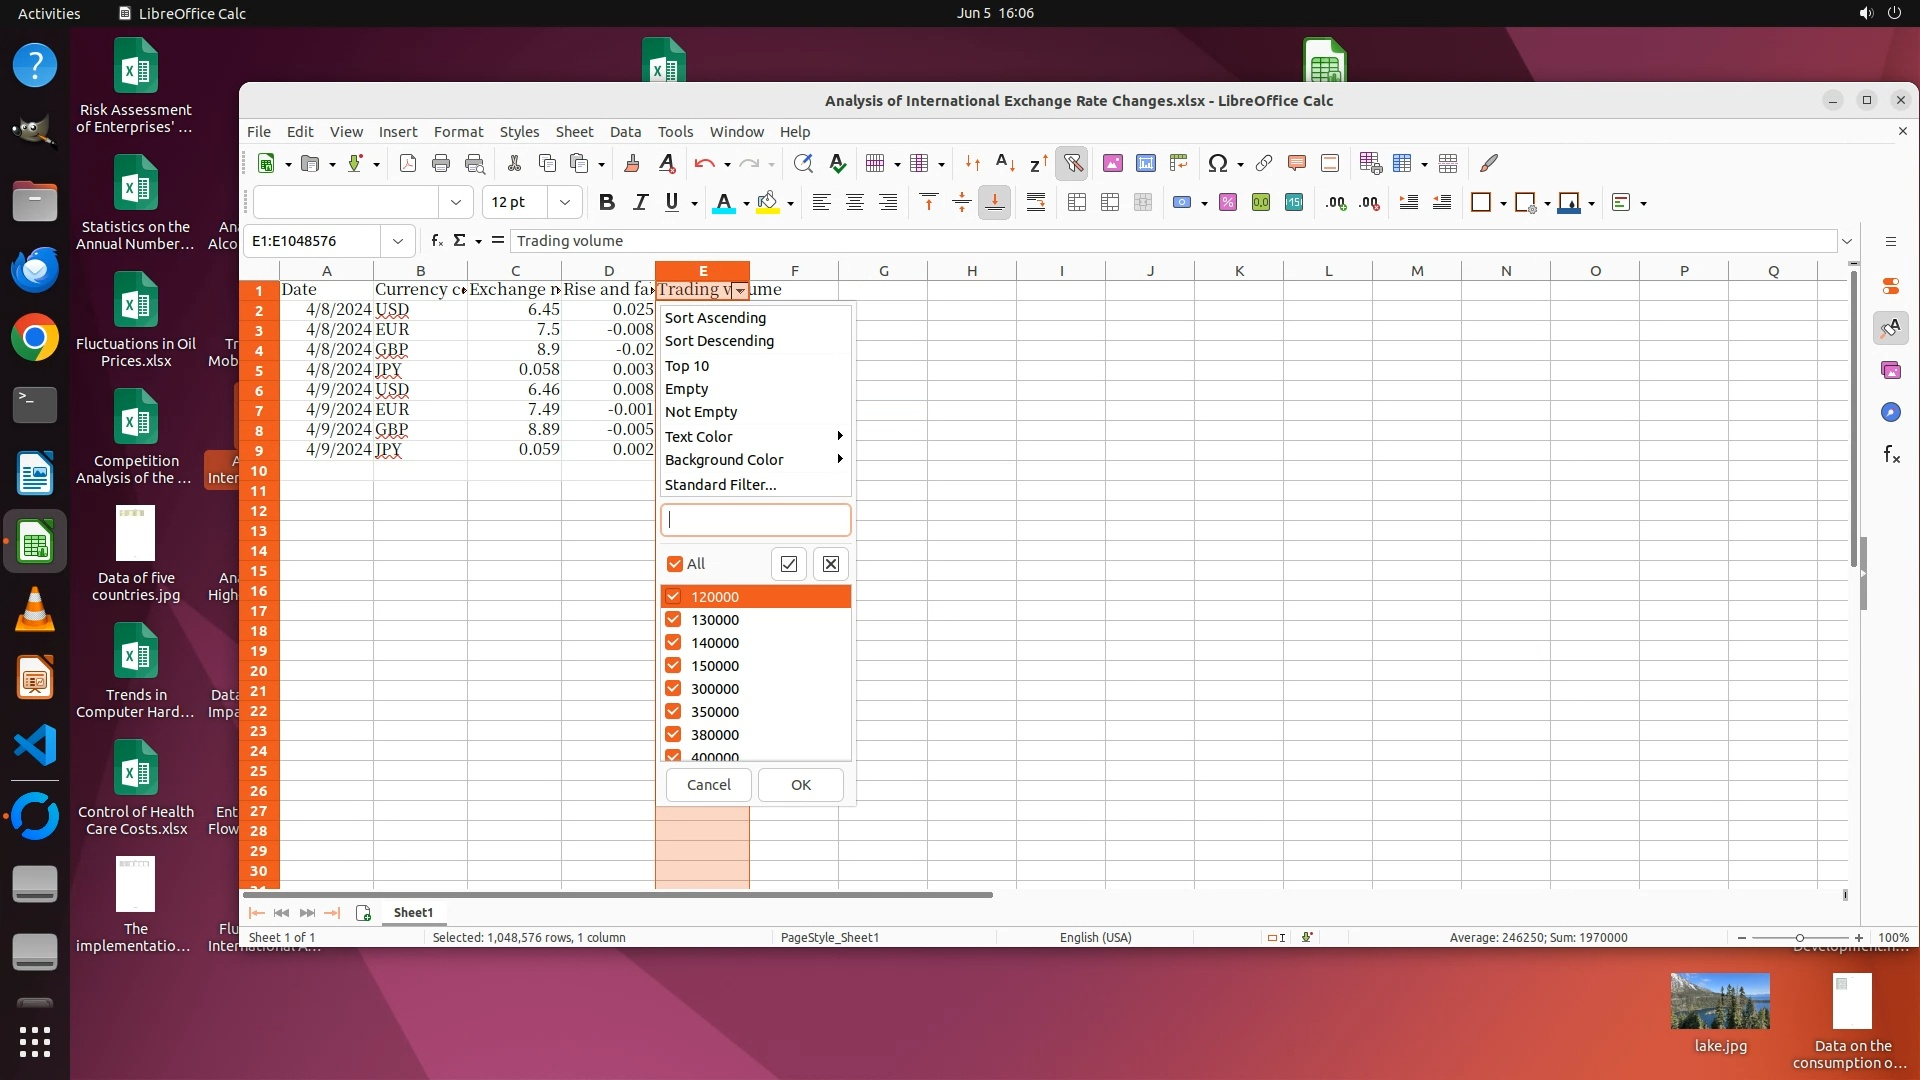The height and width of the screenshot is (1080, 1920).
Task: Toggle bold formatting
Action: 606,202
